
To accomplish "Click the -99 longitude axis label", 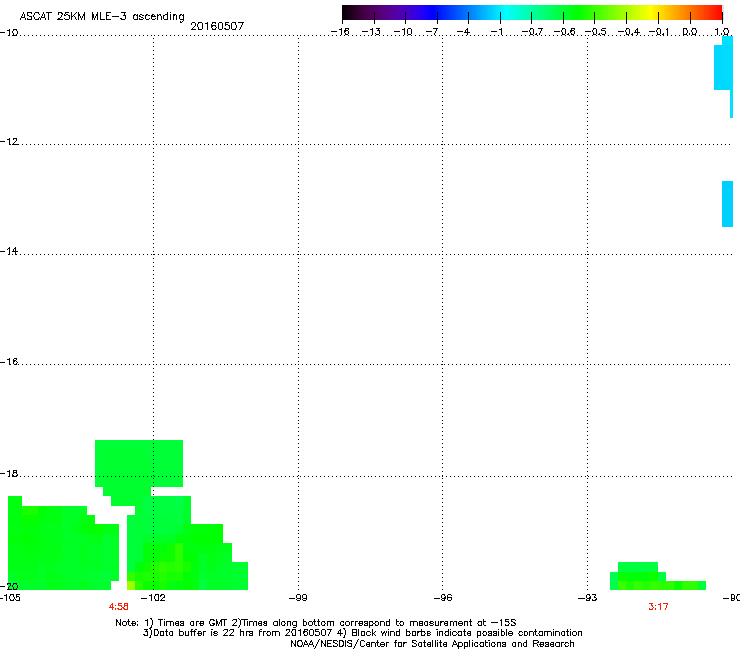I will 298,598.
